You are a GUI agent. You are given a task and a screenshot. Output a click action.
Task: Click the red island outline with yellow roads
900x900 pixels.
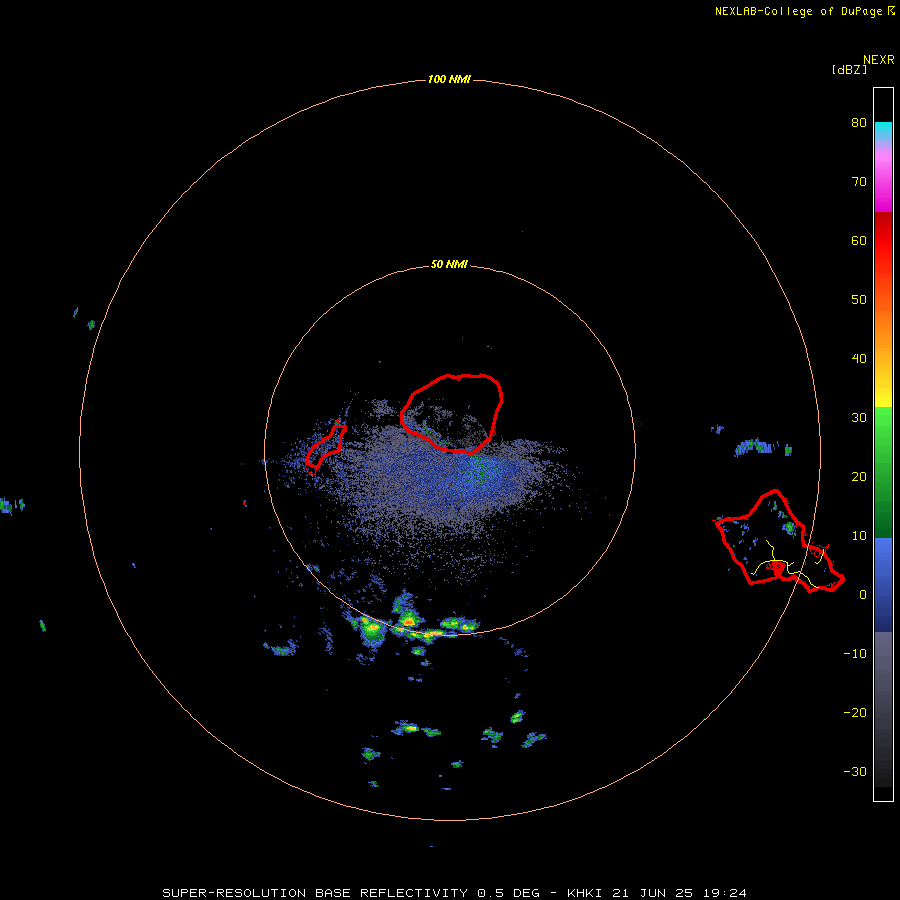(x=779, y=541)
